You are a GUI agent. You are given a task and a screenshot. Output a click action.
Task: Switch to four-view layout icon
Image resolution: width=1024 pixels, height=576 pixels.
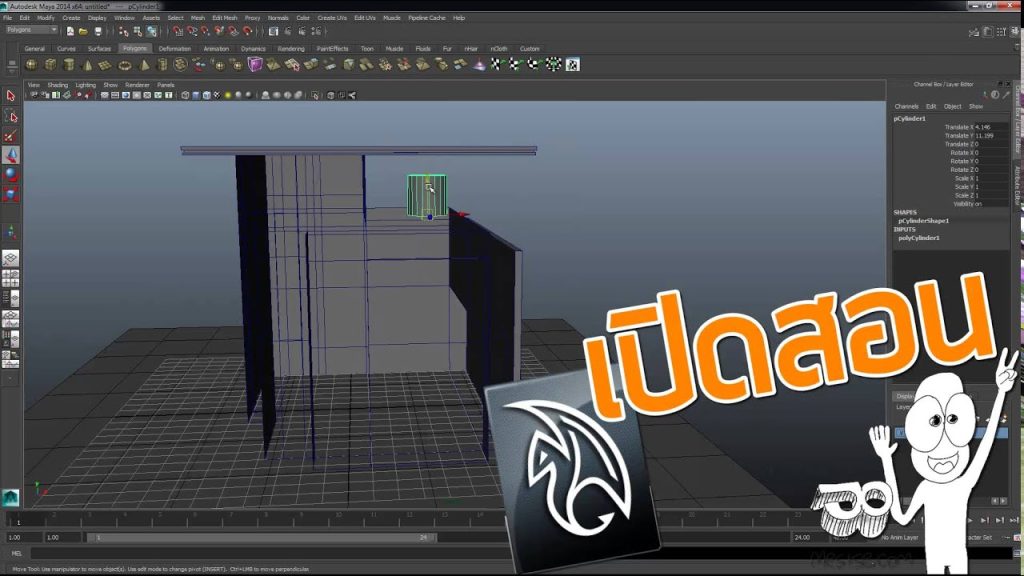10,278
